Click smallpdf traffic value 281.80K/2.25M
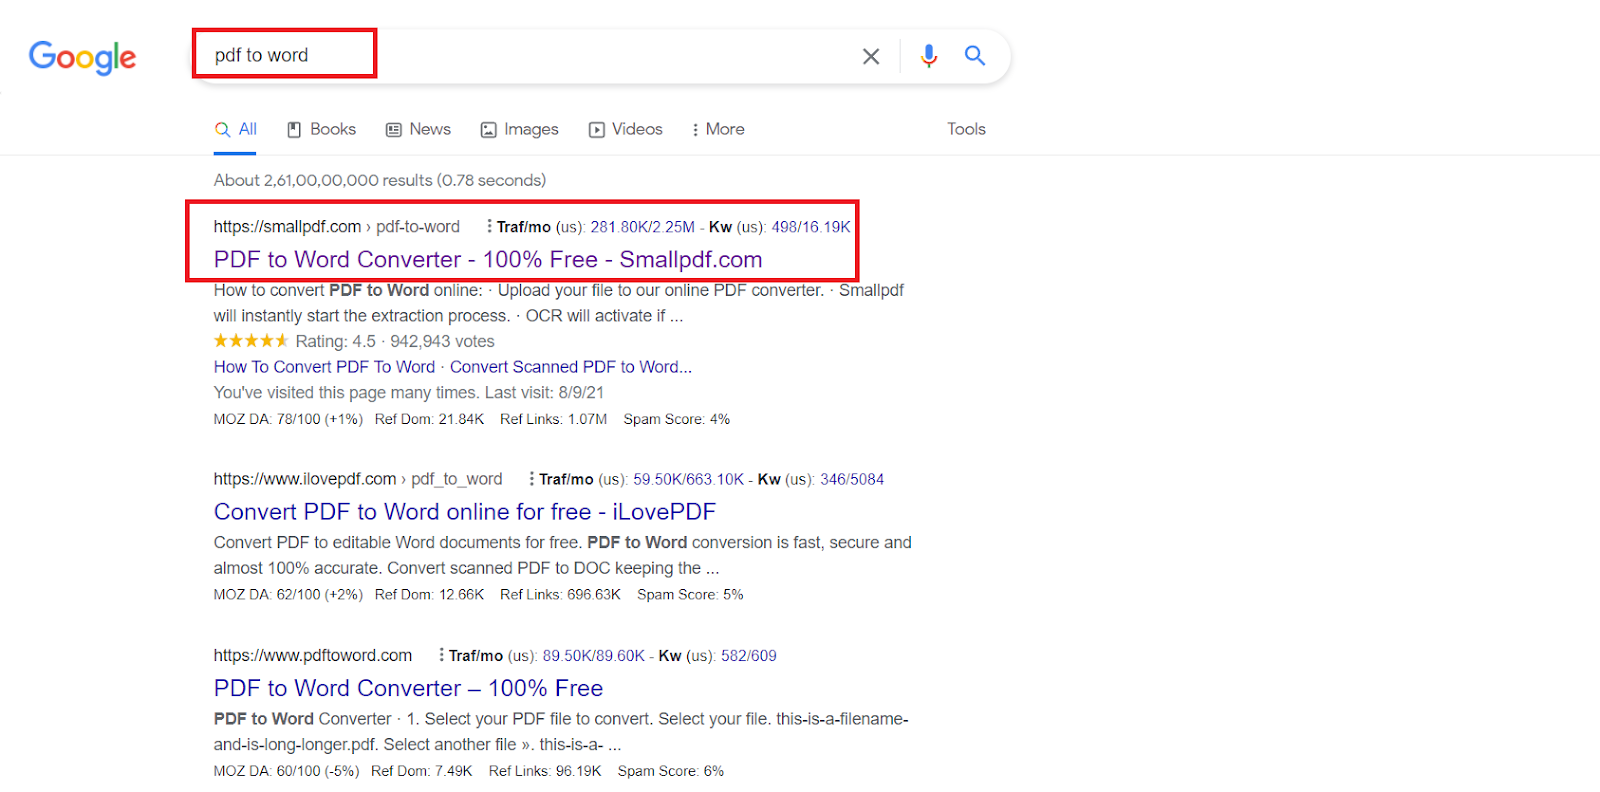The height and width of the screenshot is (792, 1600). [642, 227]
